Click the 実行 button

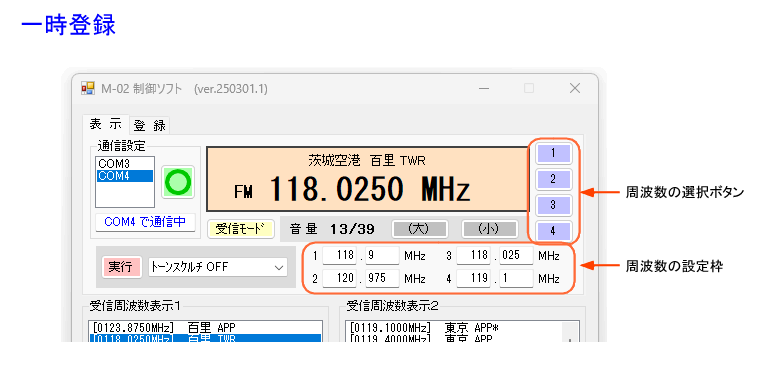click(121, 267)
